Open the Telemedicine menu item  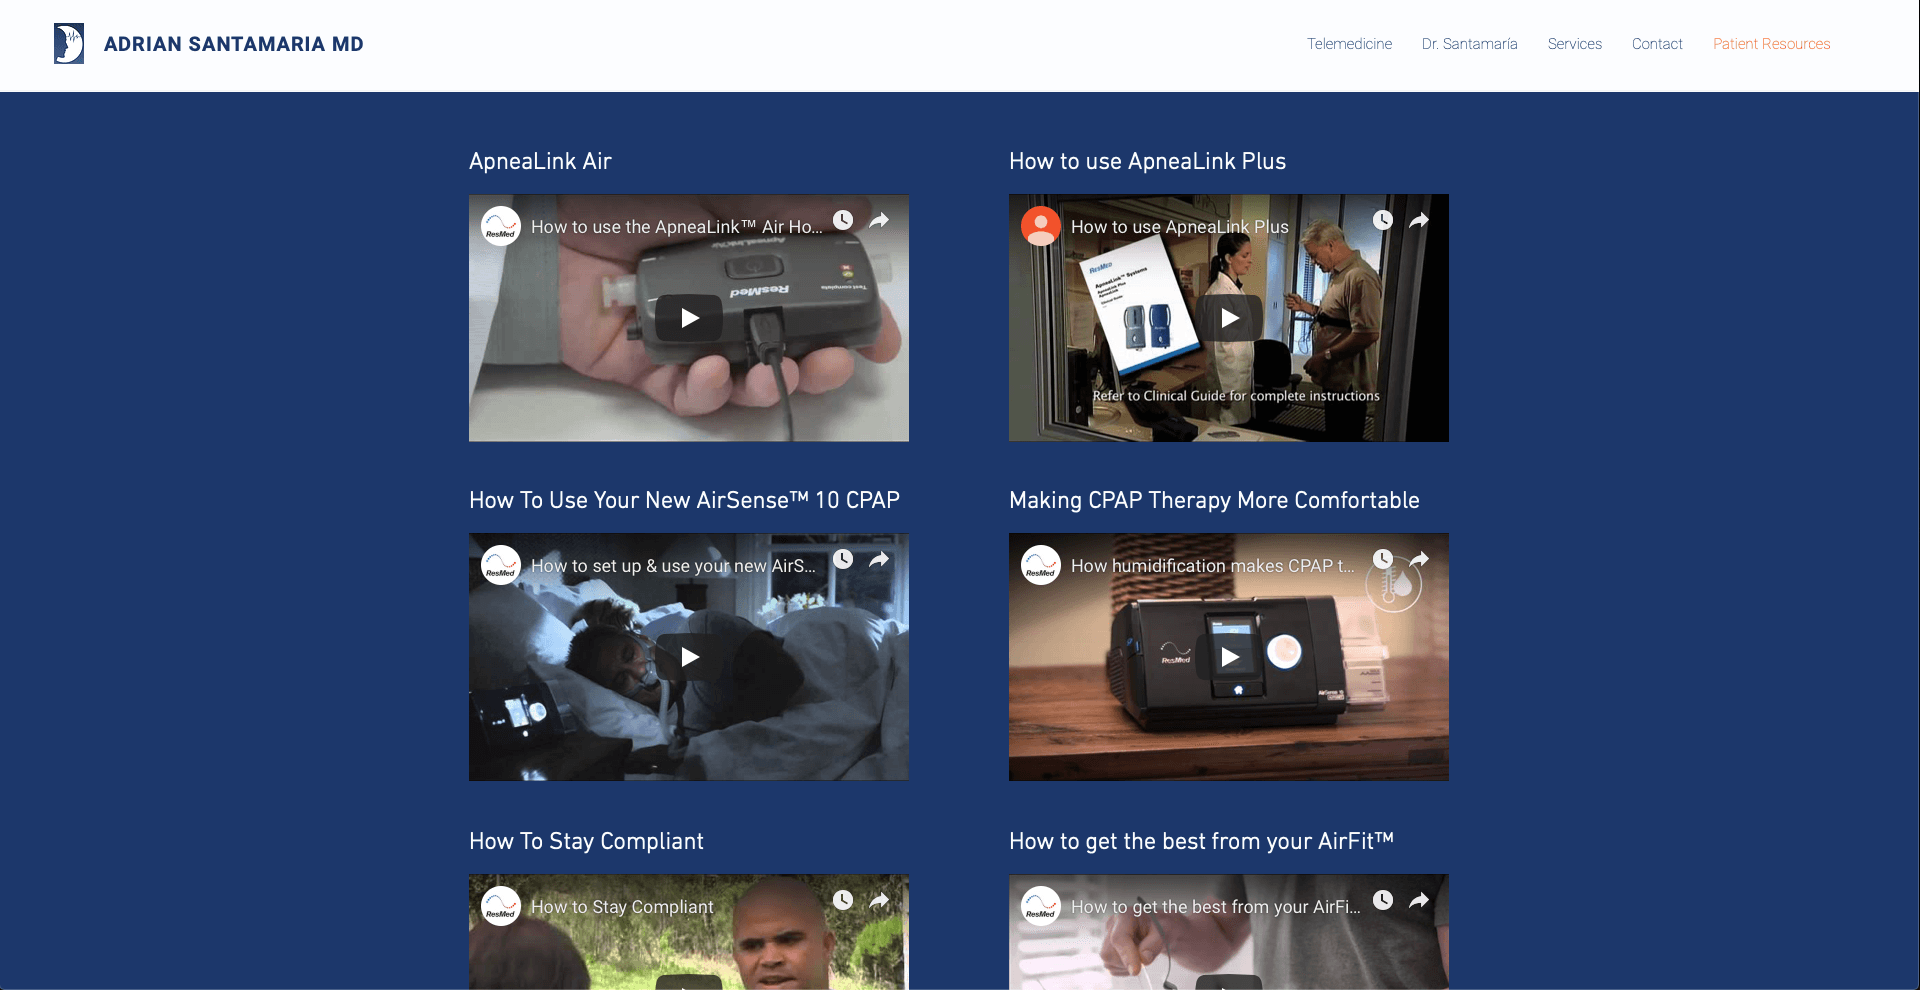point(1349,44)
